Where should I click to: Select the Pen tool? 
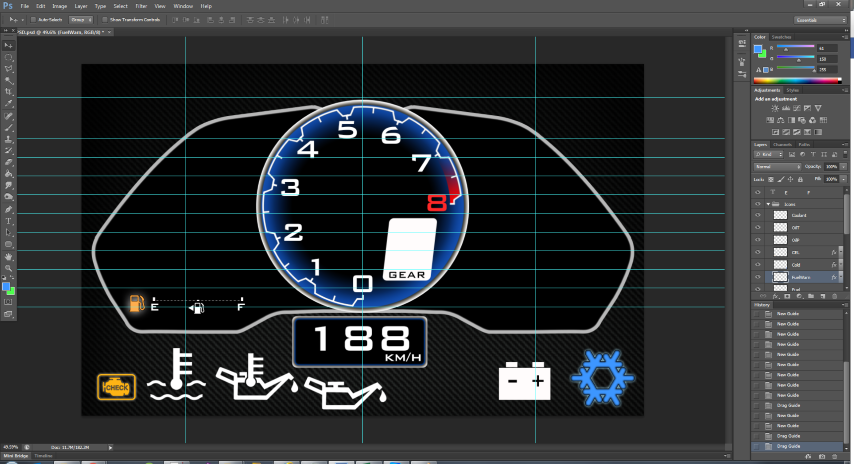(9, 209)
